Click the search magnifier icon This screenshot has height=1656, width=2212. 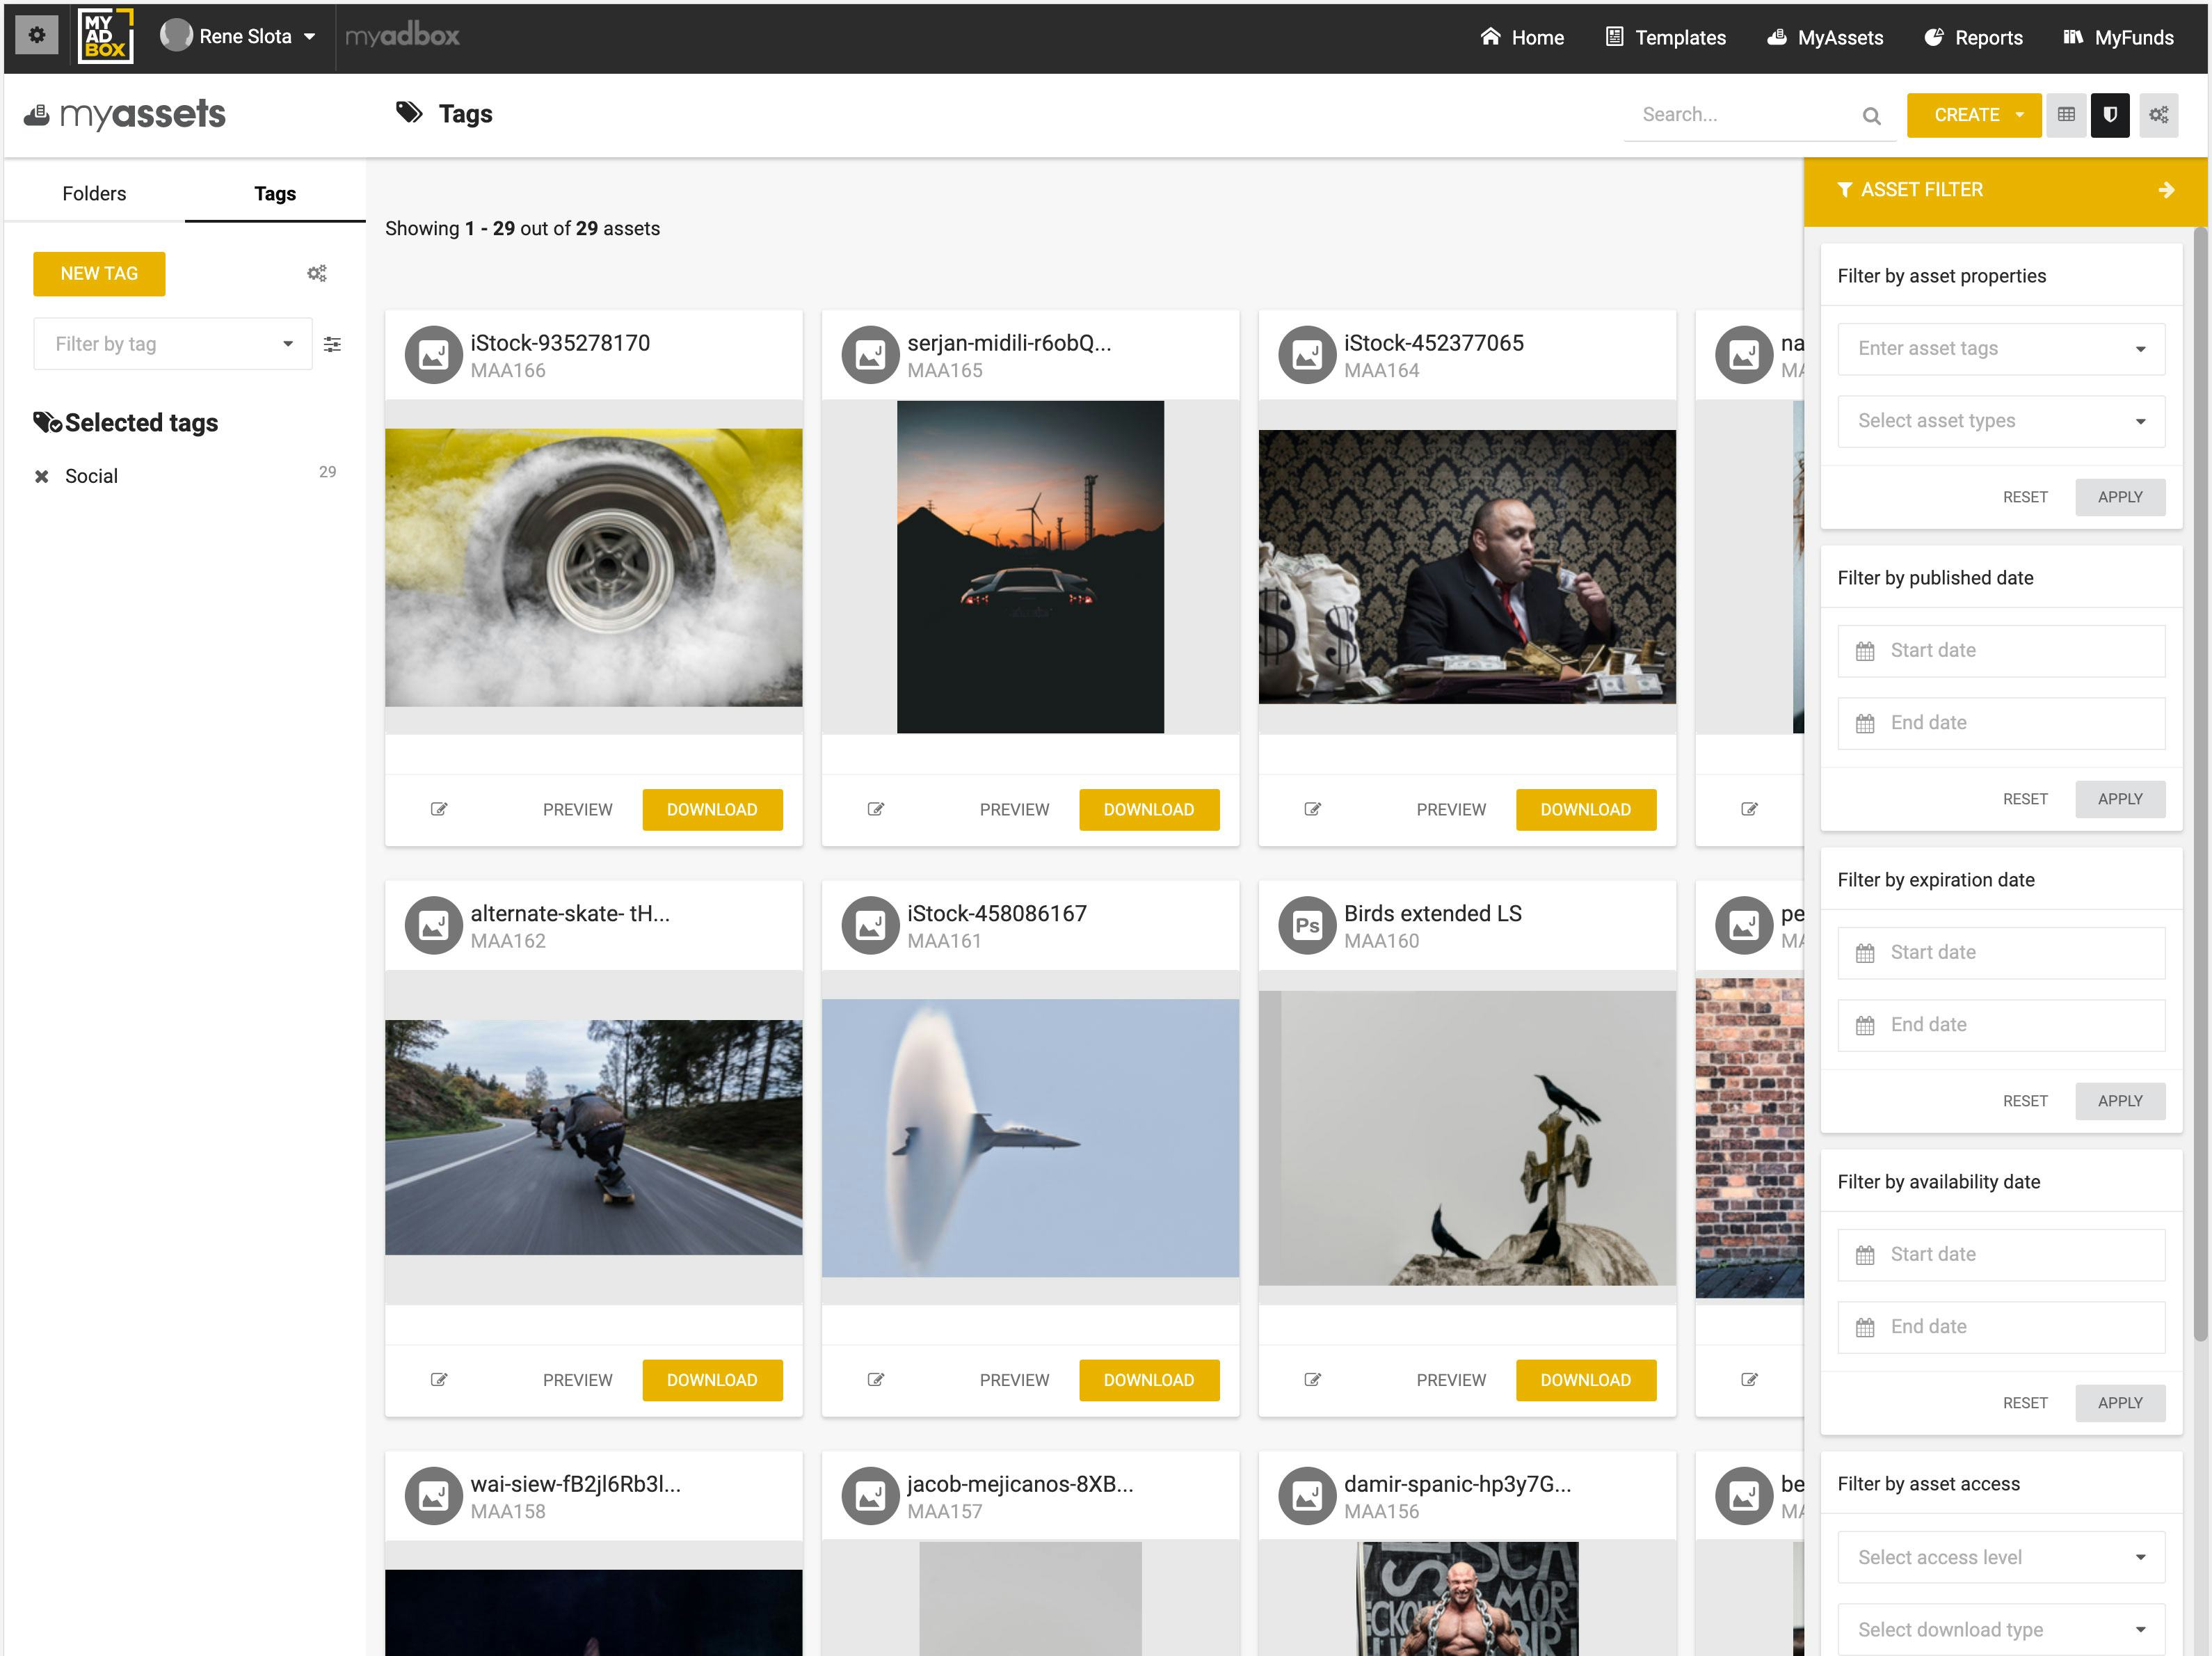pyautogui.click(x=1871, y=116)
